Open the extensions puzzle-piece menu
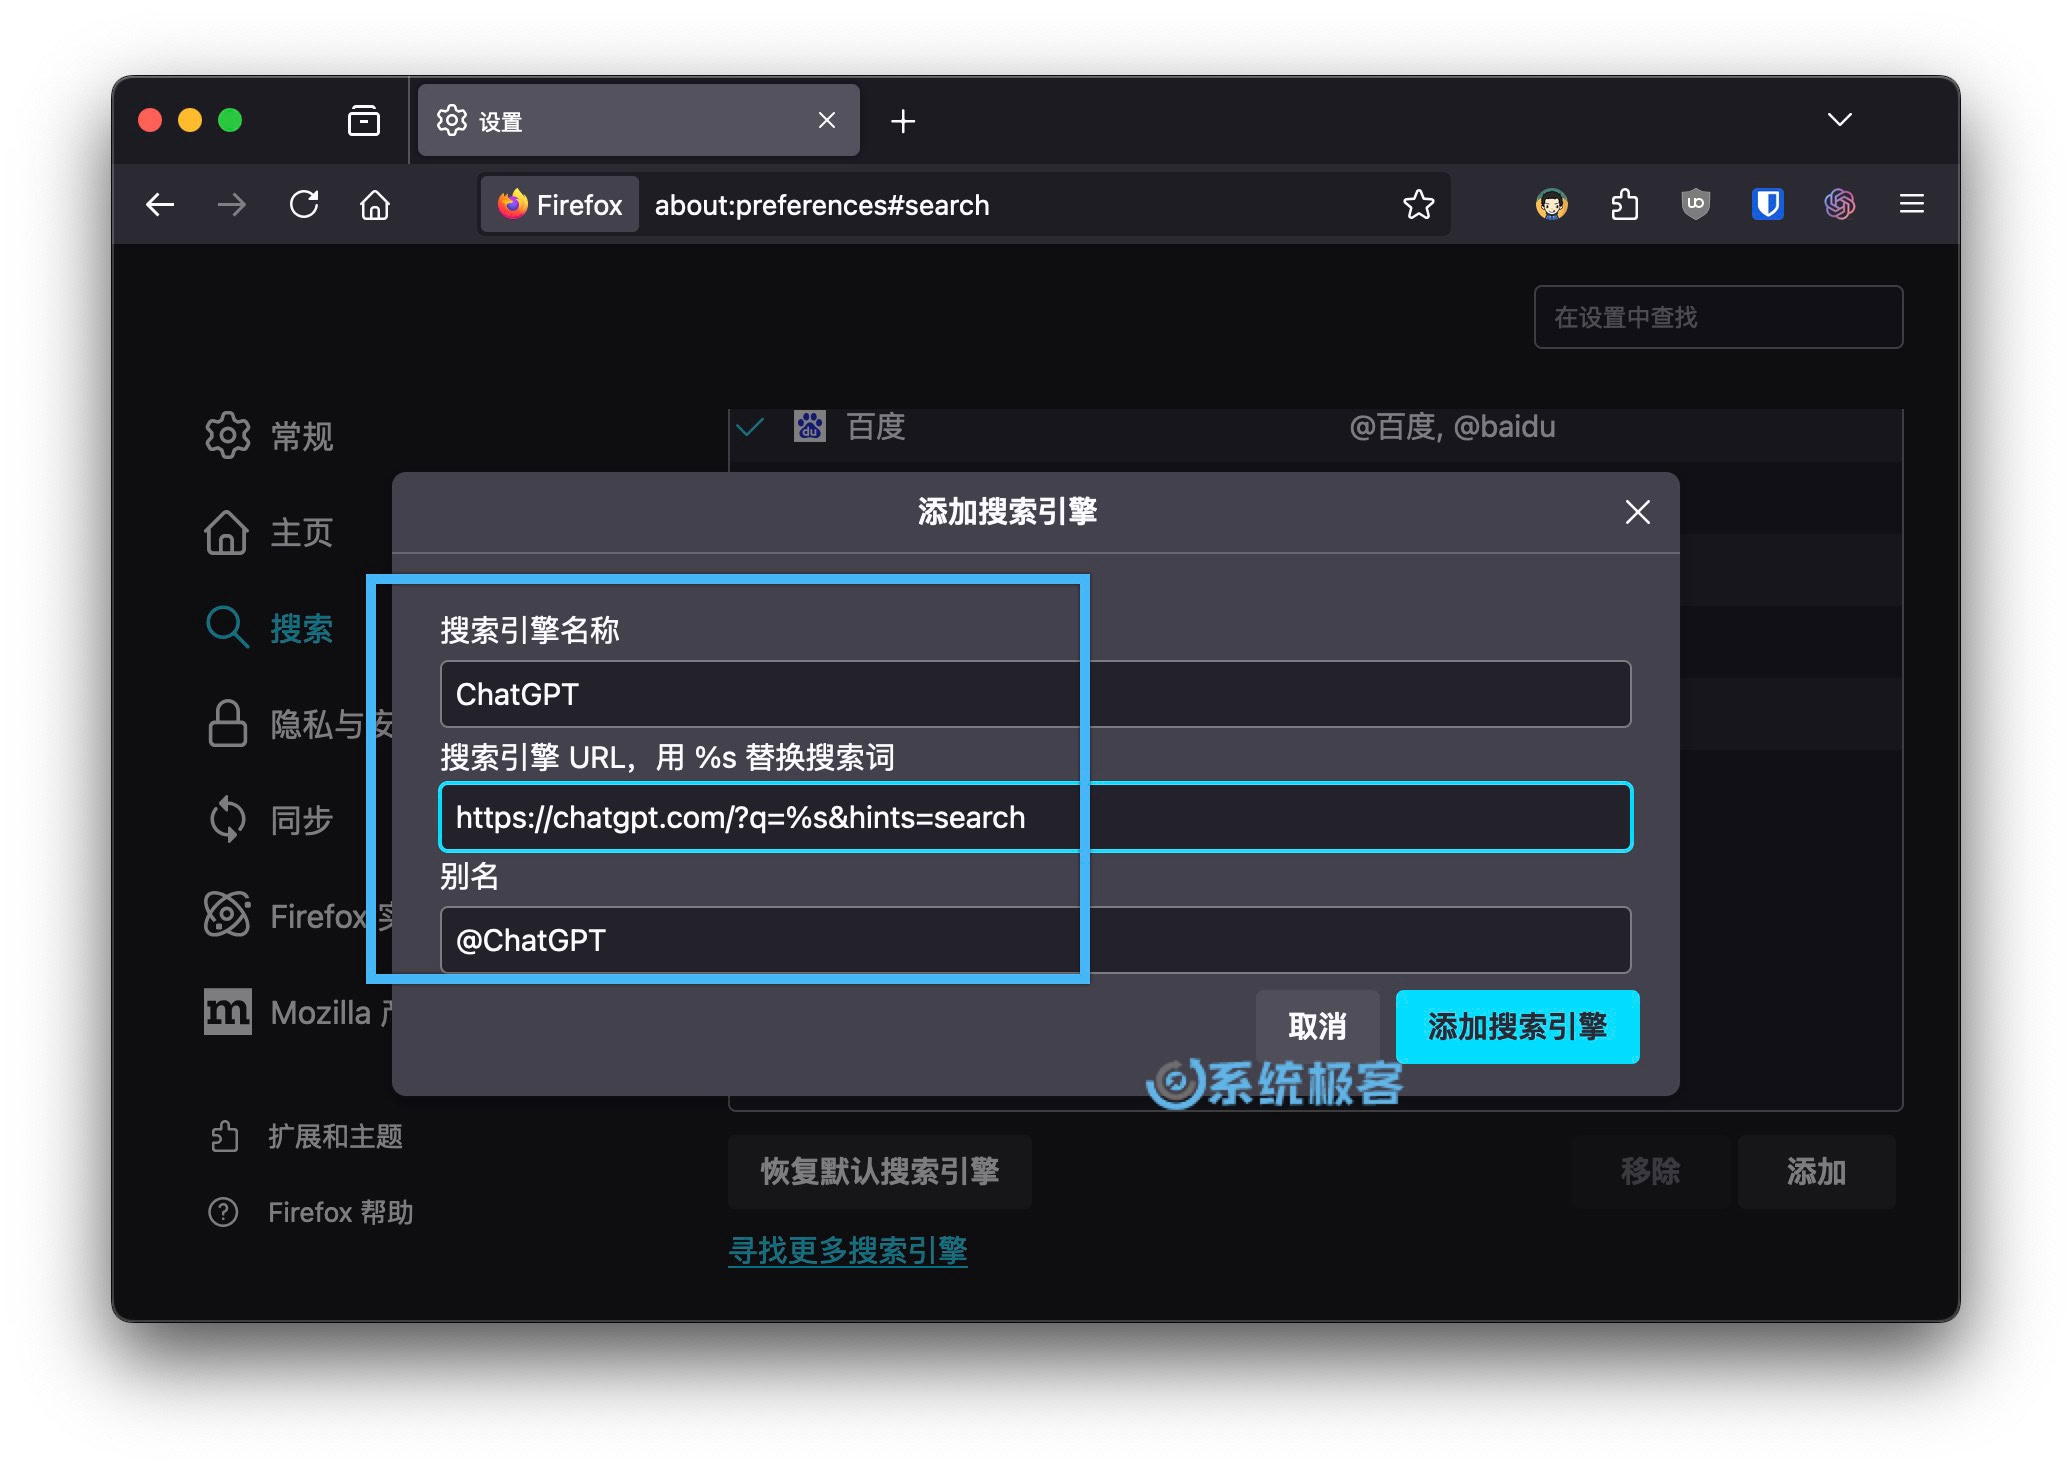The height and width of the screenshot is (1470, 2072). (x=1625, y=205)
